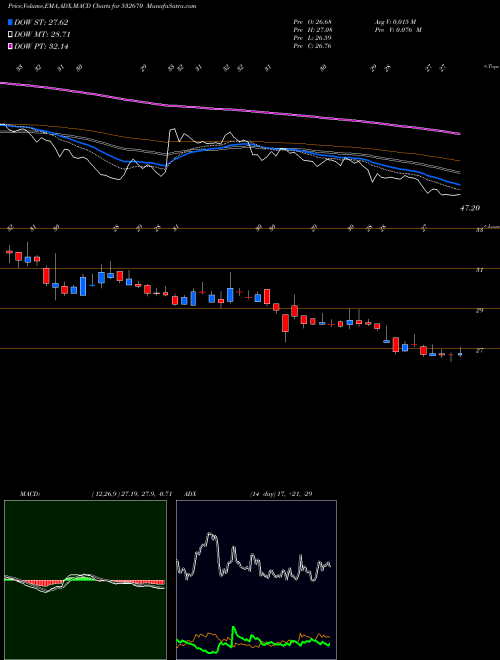Screen dimensions: 500x660
Task: Click MACD parameters '(12,26,9) 27.19, 27.9, -0.71'
Action: click(132, 494)
